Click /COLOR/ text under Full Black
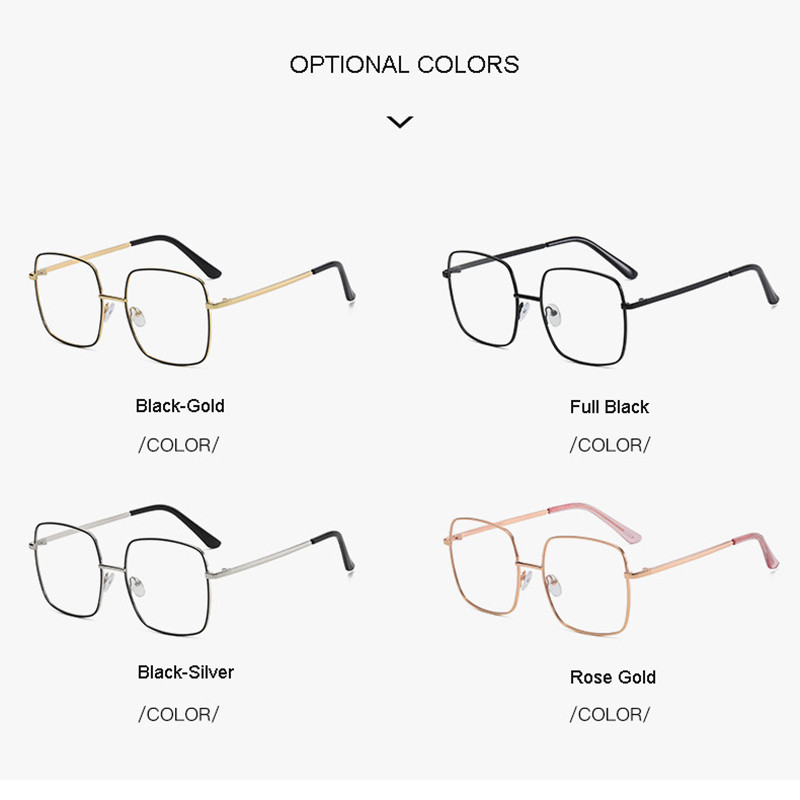800x800 pixels. pos(610,445)
